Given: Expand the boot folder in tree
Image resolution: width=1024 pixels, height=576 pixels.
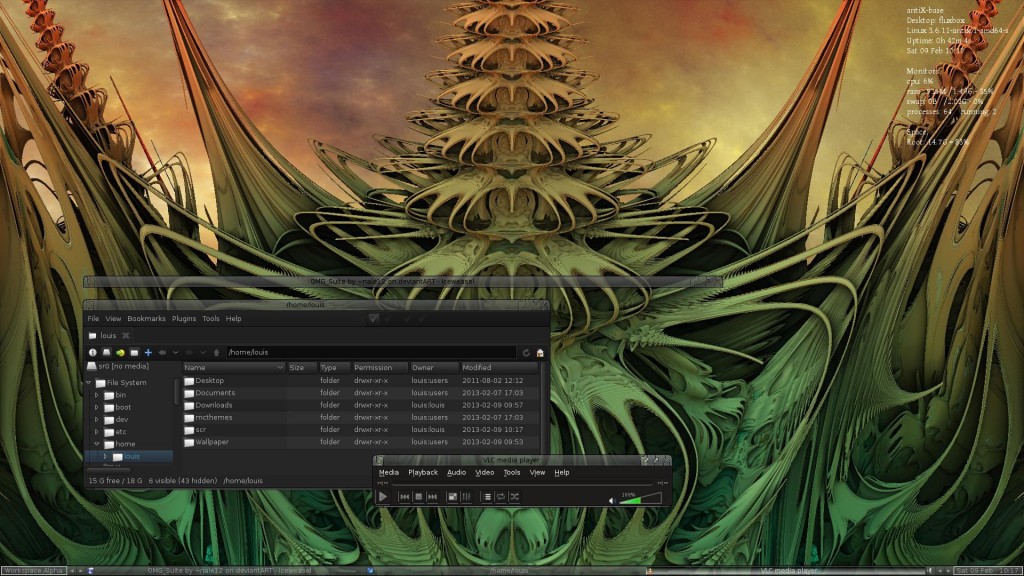Looking at the screenshot, I should (x=97, y=407).
